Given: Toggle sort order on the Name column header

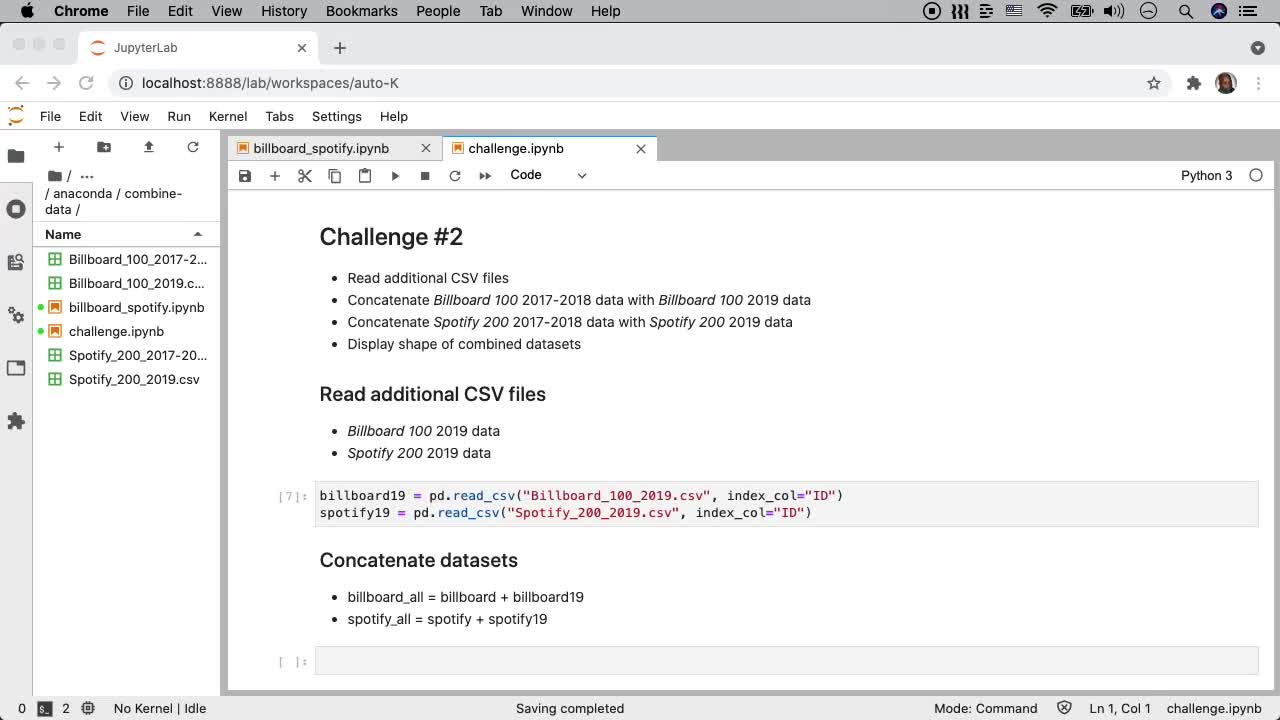Looking at the screenshot, I should [125, 234].
